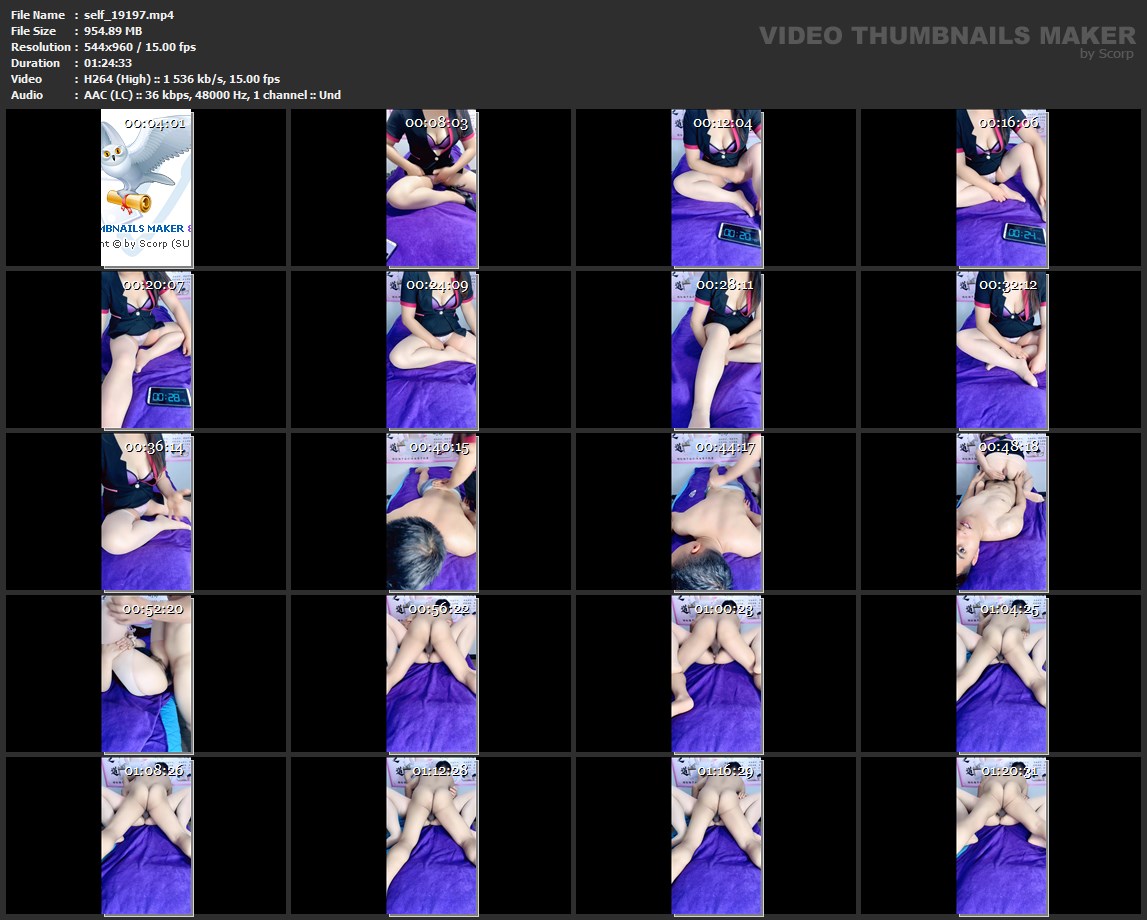Click the timestamp label 01:00:23
Viewport: 1147px width, 920px height.
pyautogui.click(x=725, y=609)
